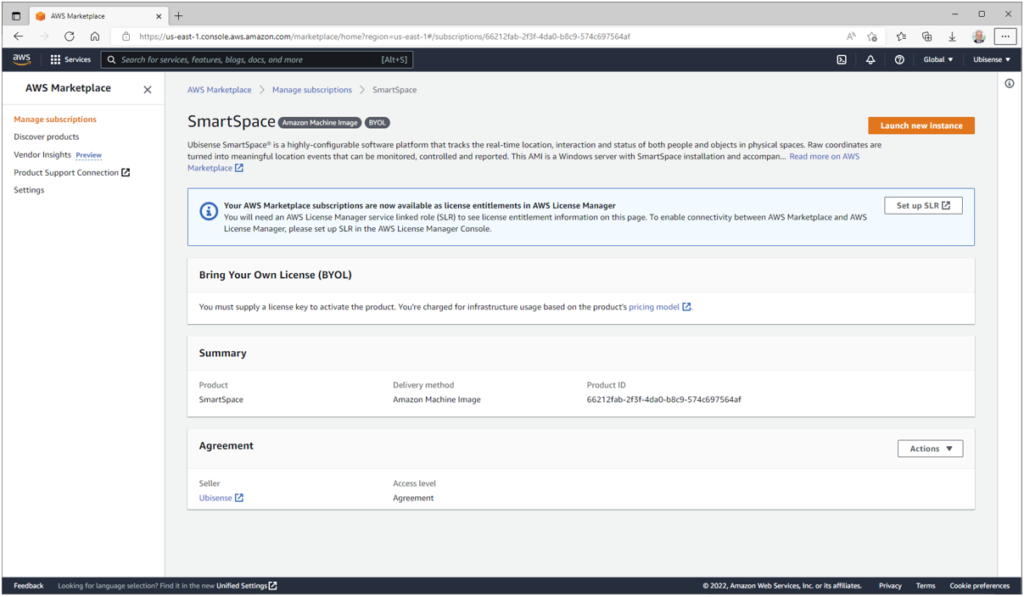The height and width of the screenshot is (597, 1024).
Task: Open the AWS help menu
Action: point(899,59)
